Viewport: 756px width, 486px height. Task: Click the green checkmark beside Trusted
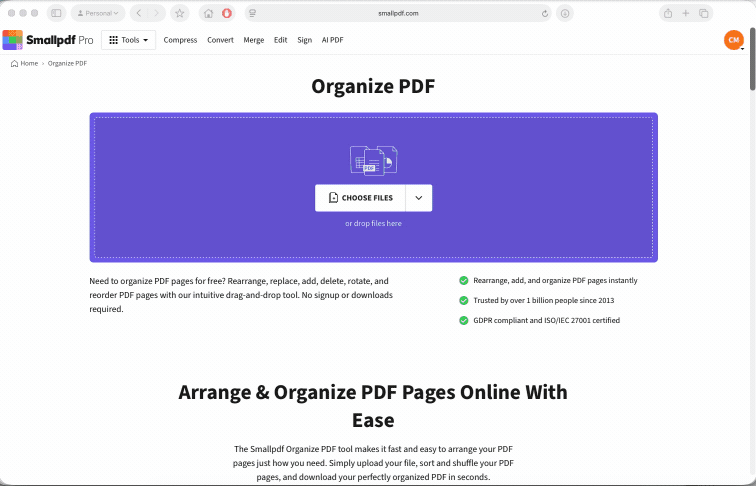[463, 300]
